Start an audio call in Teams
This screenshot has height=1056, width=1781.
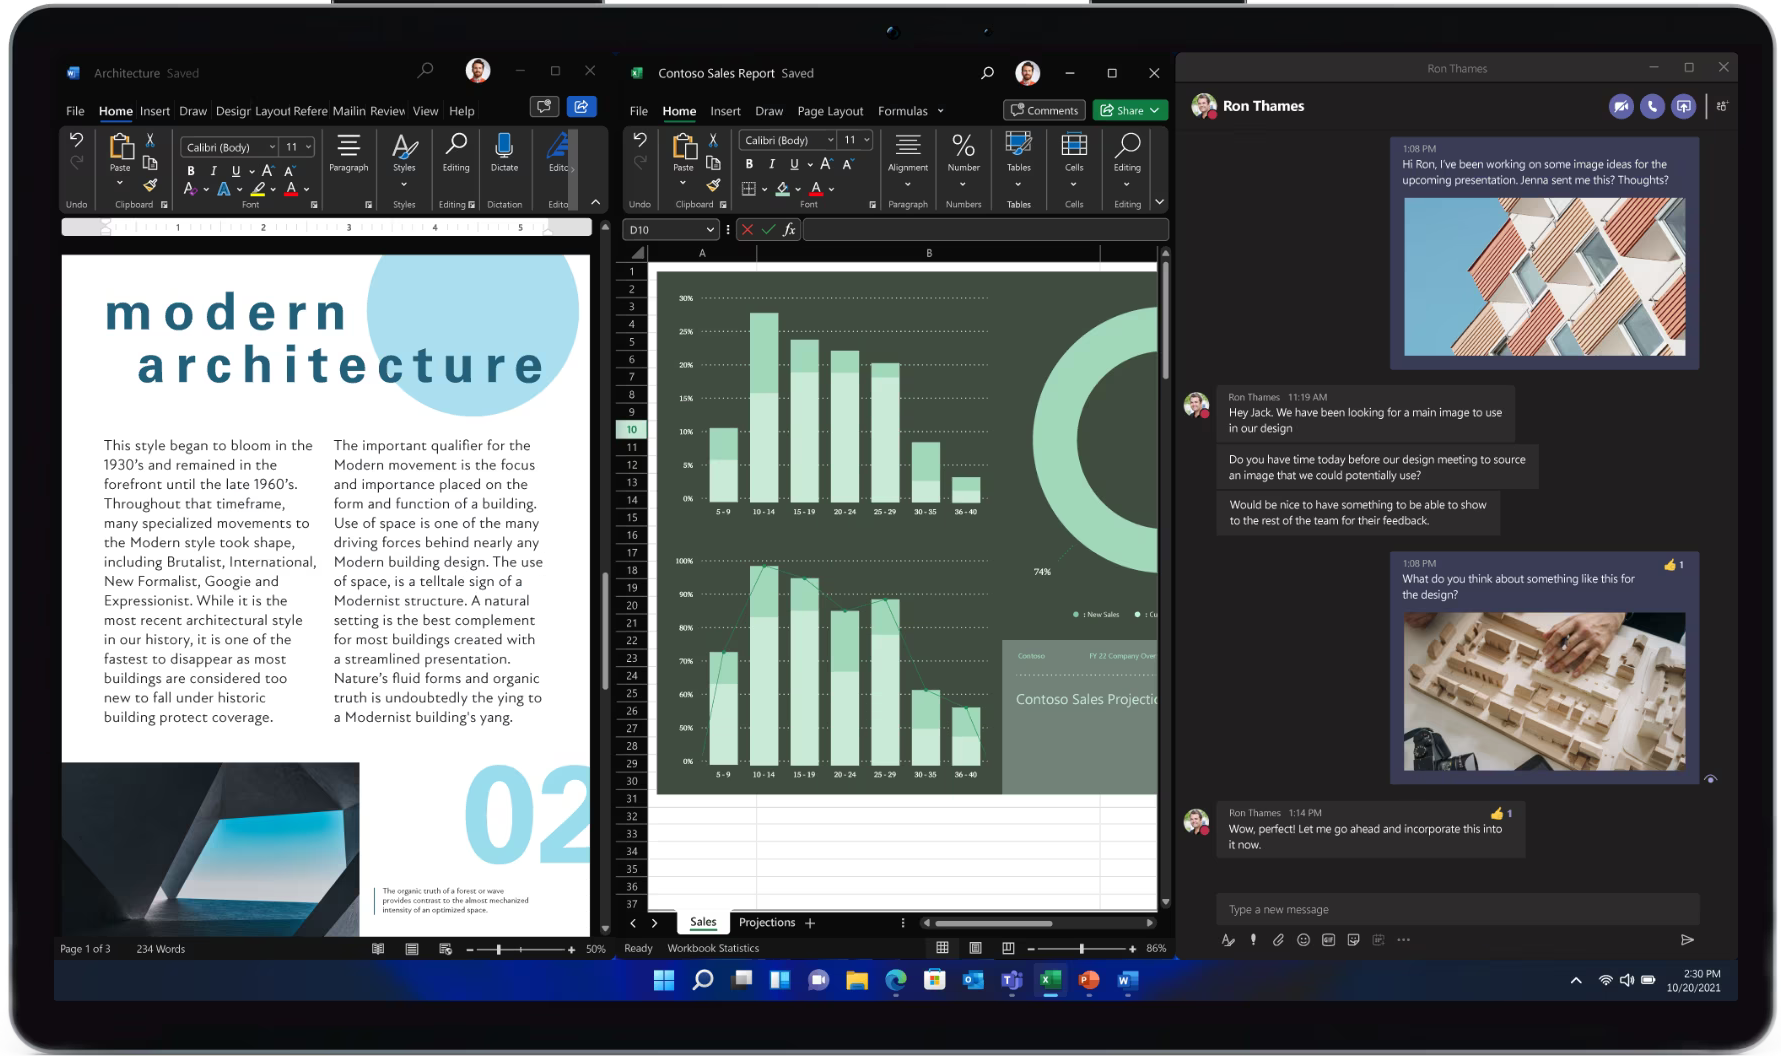pos(1652,106)
